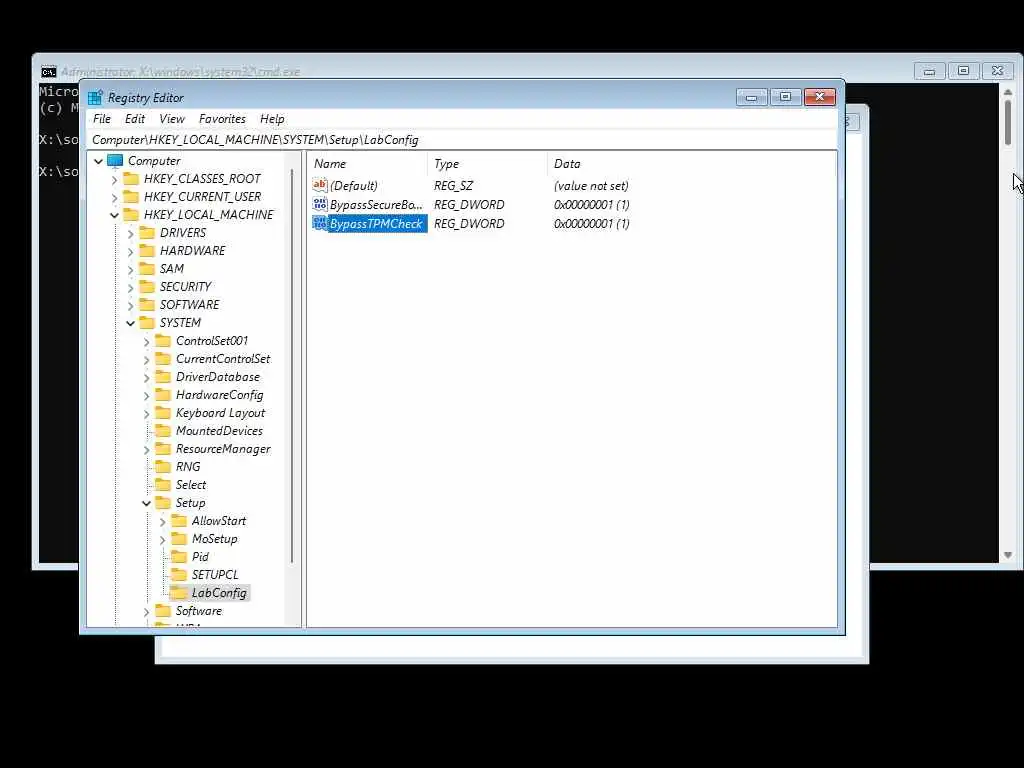Viewport: 1024px width, 768px height.
Task: Collapse the Setup key chevron
Action: 146,503
